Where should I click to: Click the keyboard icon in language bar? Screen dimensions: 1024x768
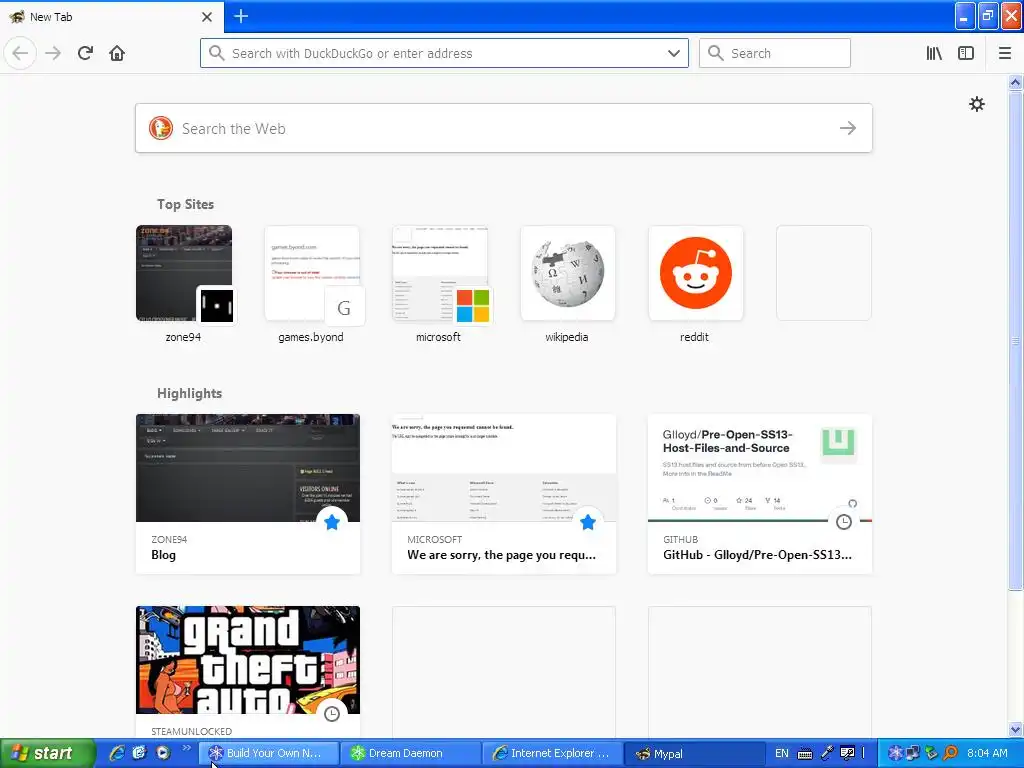coord(805,754)
